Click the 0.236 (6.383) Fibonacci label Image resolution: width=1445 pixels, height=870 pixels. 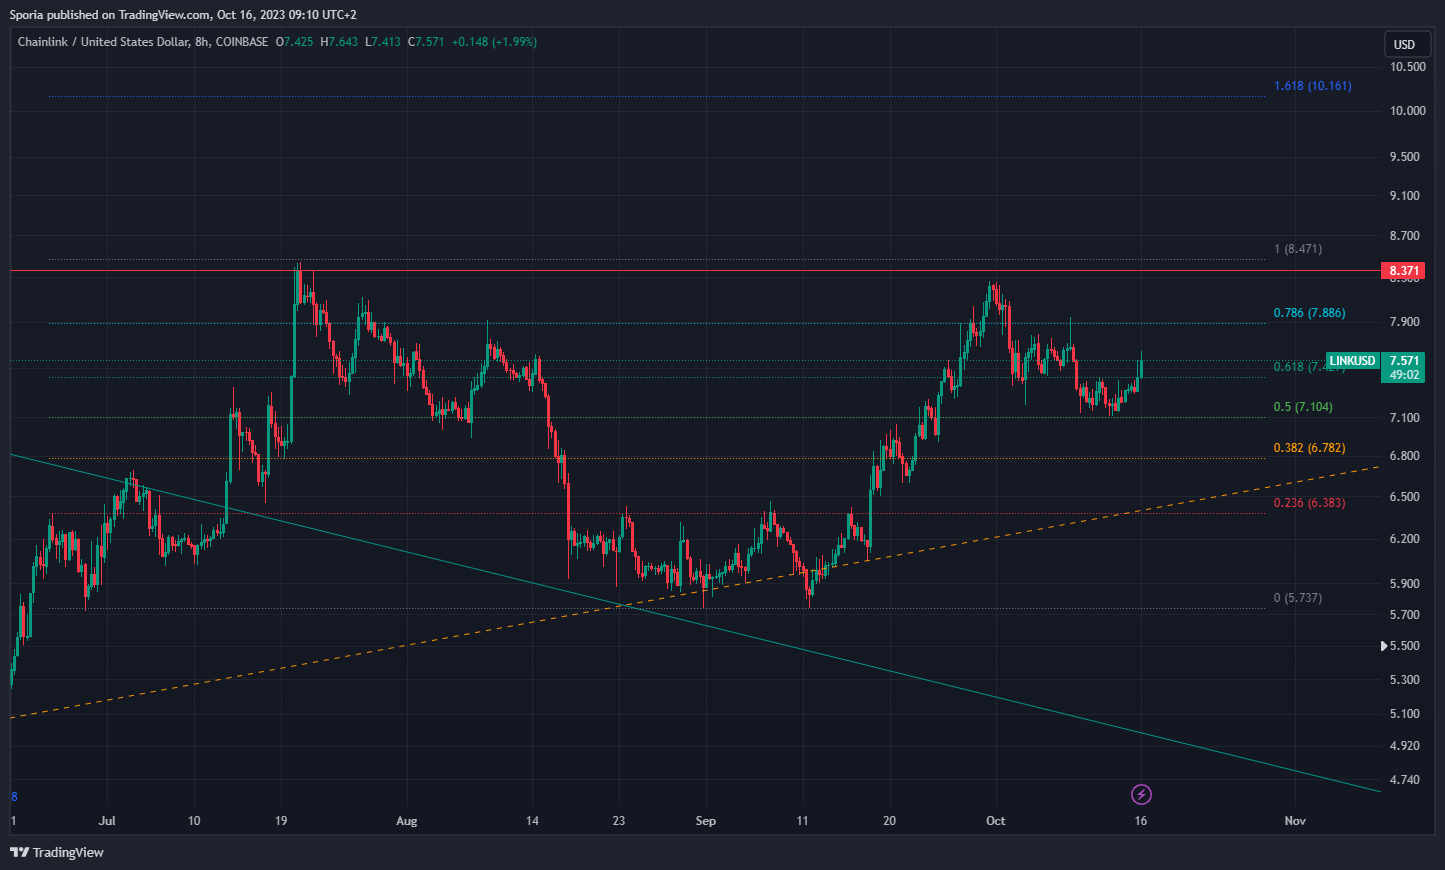(1309, 503)
